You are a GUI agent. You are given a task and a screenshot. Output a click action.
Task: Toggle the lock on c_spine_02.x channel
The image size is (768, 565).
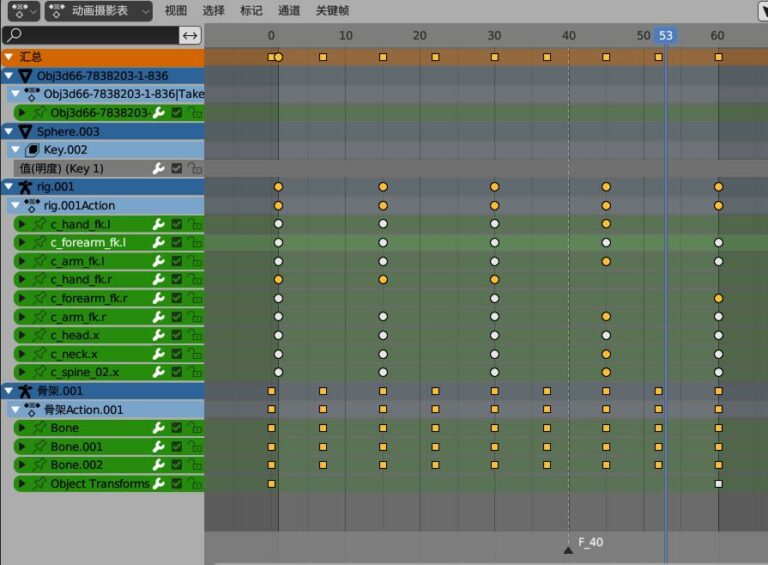(x=195, y=372)
